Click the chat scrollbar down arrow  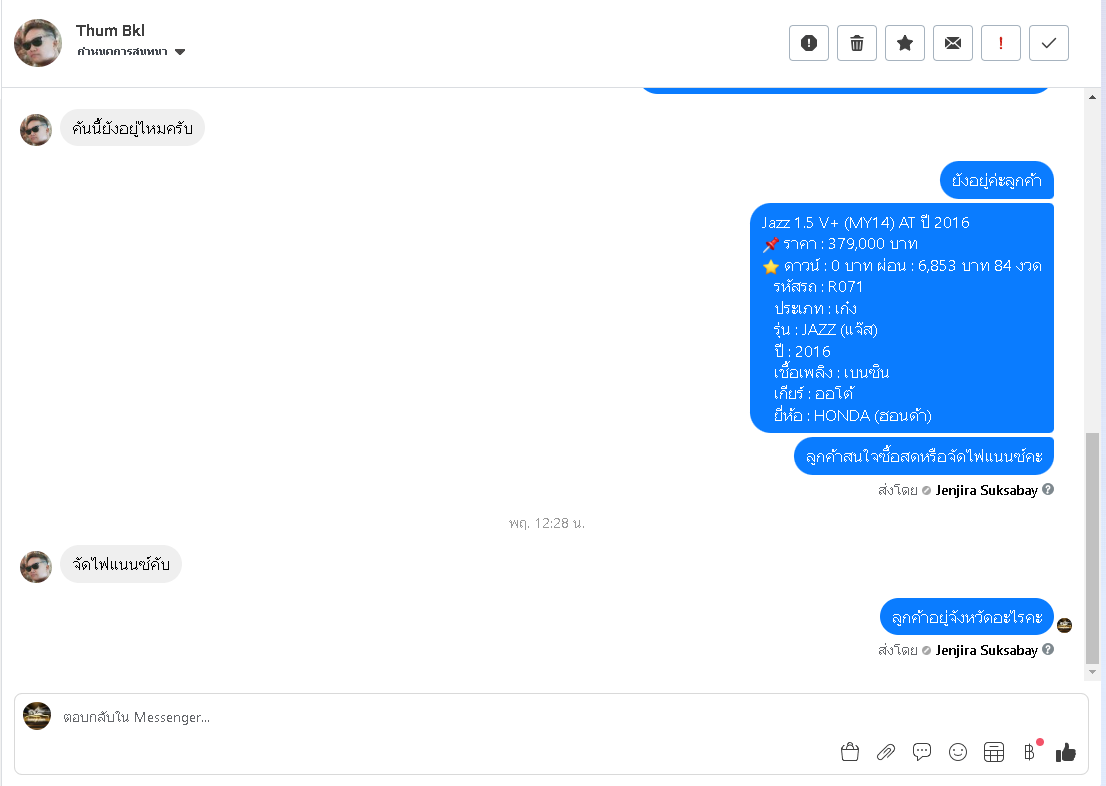[x=1093, y=672]
